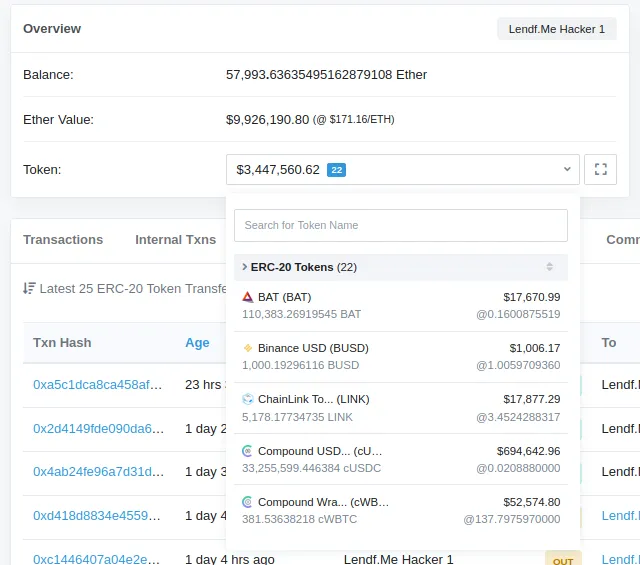Open transaction 0xd418d8834e4559…
The width and height of the screenshot is (640, 565).
(97, 516)
